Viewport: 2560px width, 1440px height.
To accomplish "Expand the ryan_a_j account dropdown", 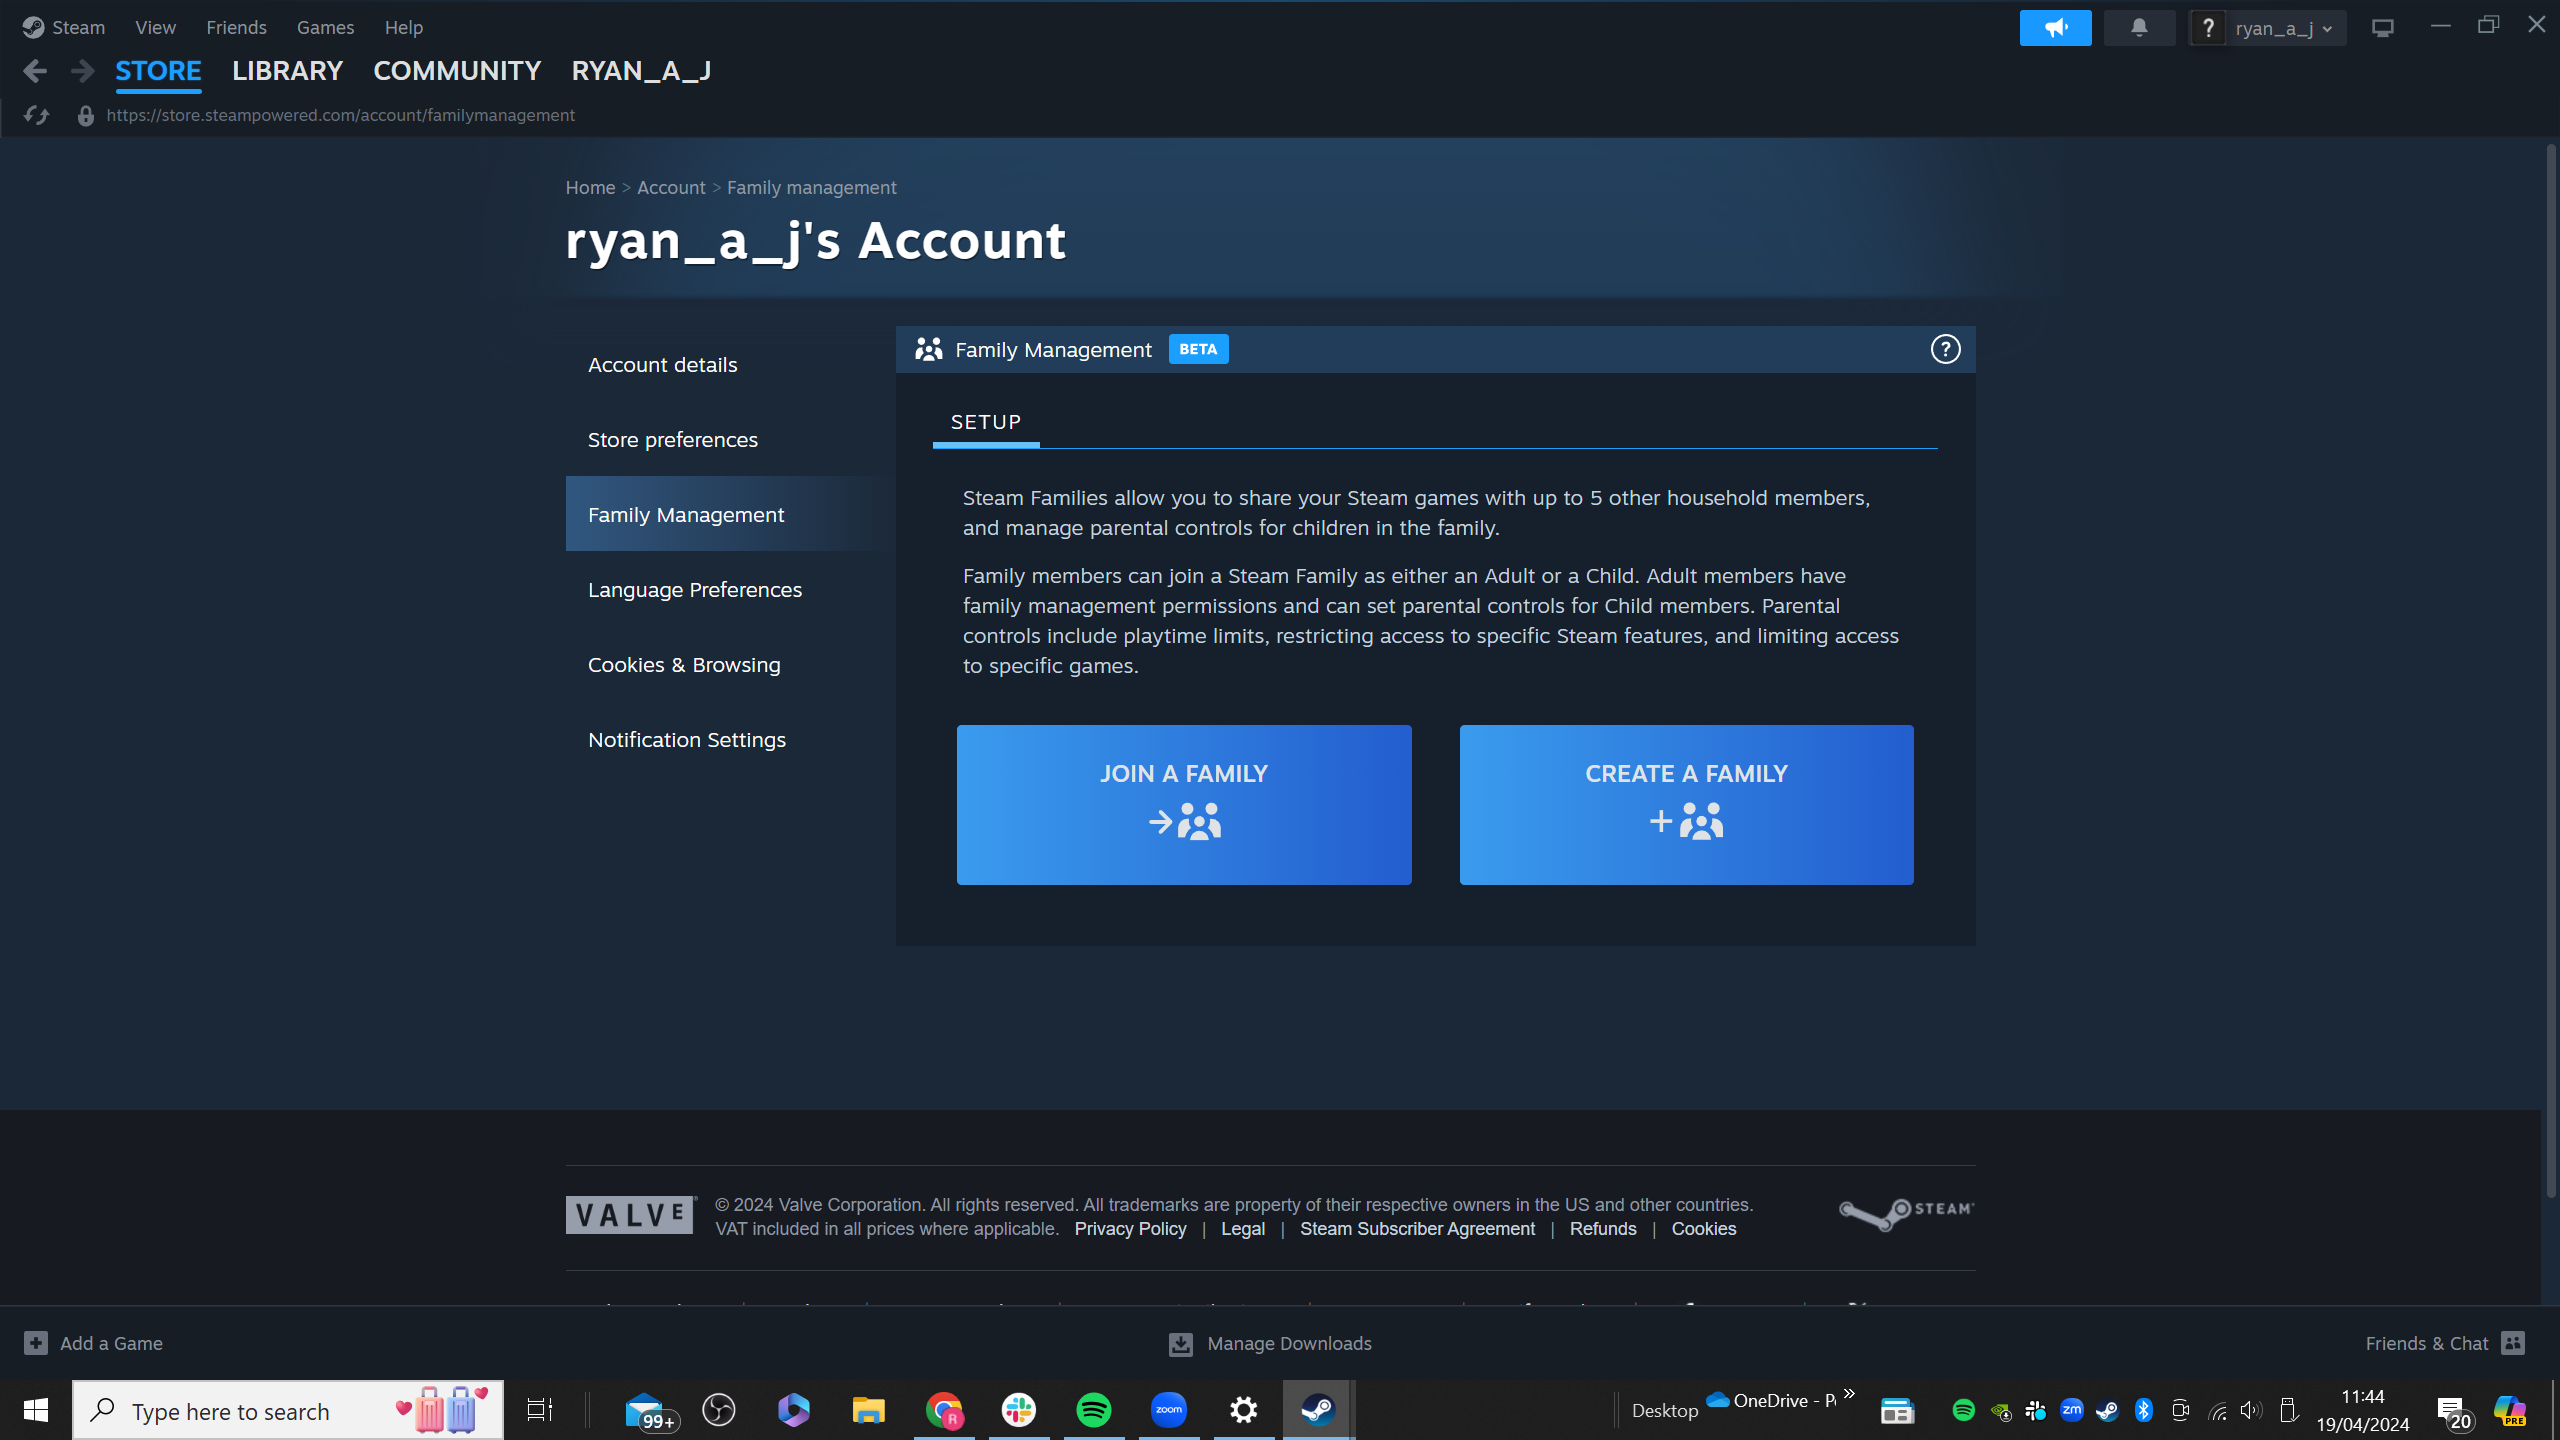I will click(2284, 28).
